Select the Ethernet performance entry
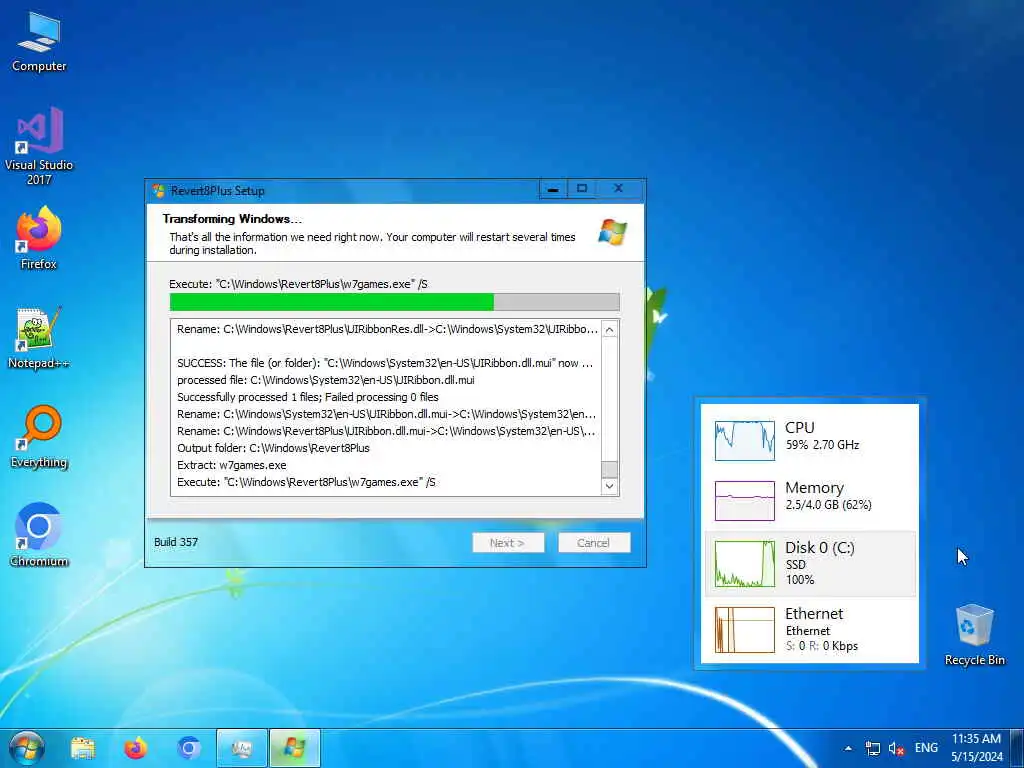Viewport: 1024px width, 768px height. pyautogui.click(x=810, y=630)
